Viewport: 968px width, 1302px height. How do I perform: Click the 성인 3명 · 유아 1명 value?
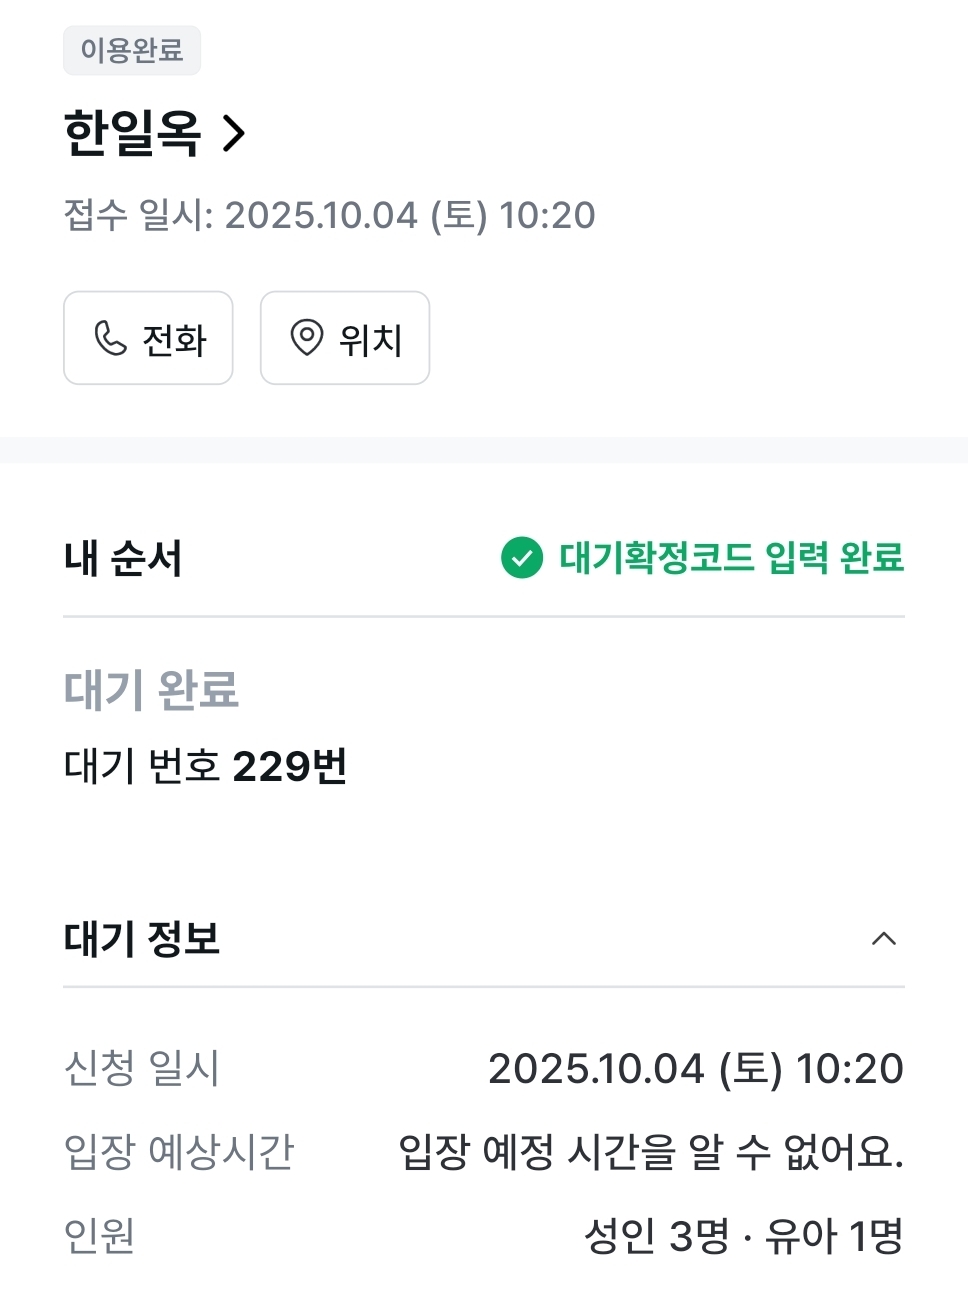(744, 1236)
